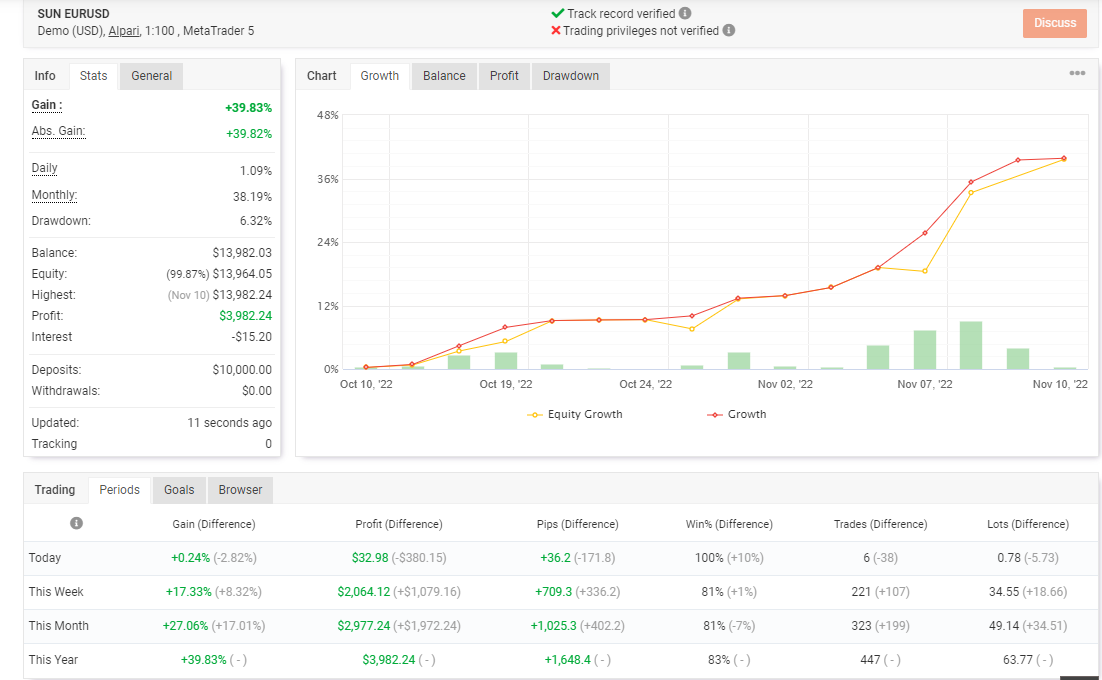Image resolution: width=1102 pixels, height=680 pixels.
Task: Click the Profit (Difference) column header
Action: point(398,524)
